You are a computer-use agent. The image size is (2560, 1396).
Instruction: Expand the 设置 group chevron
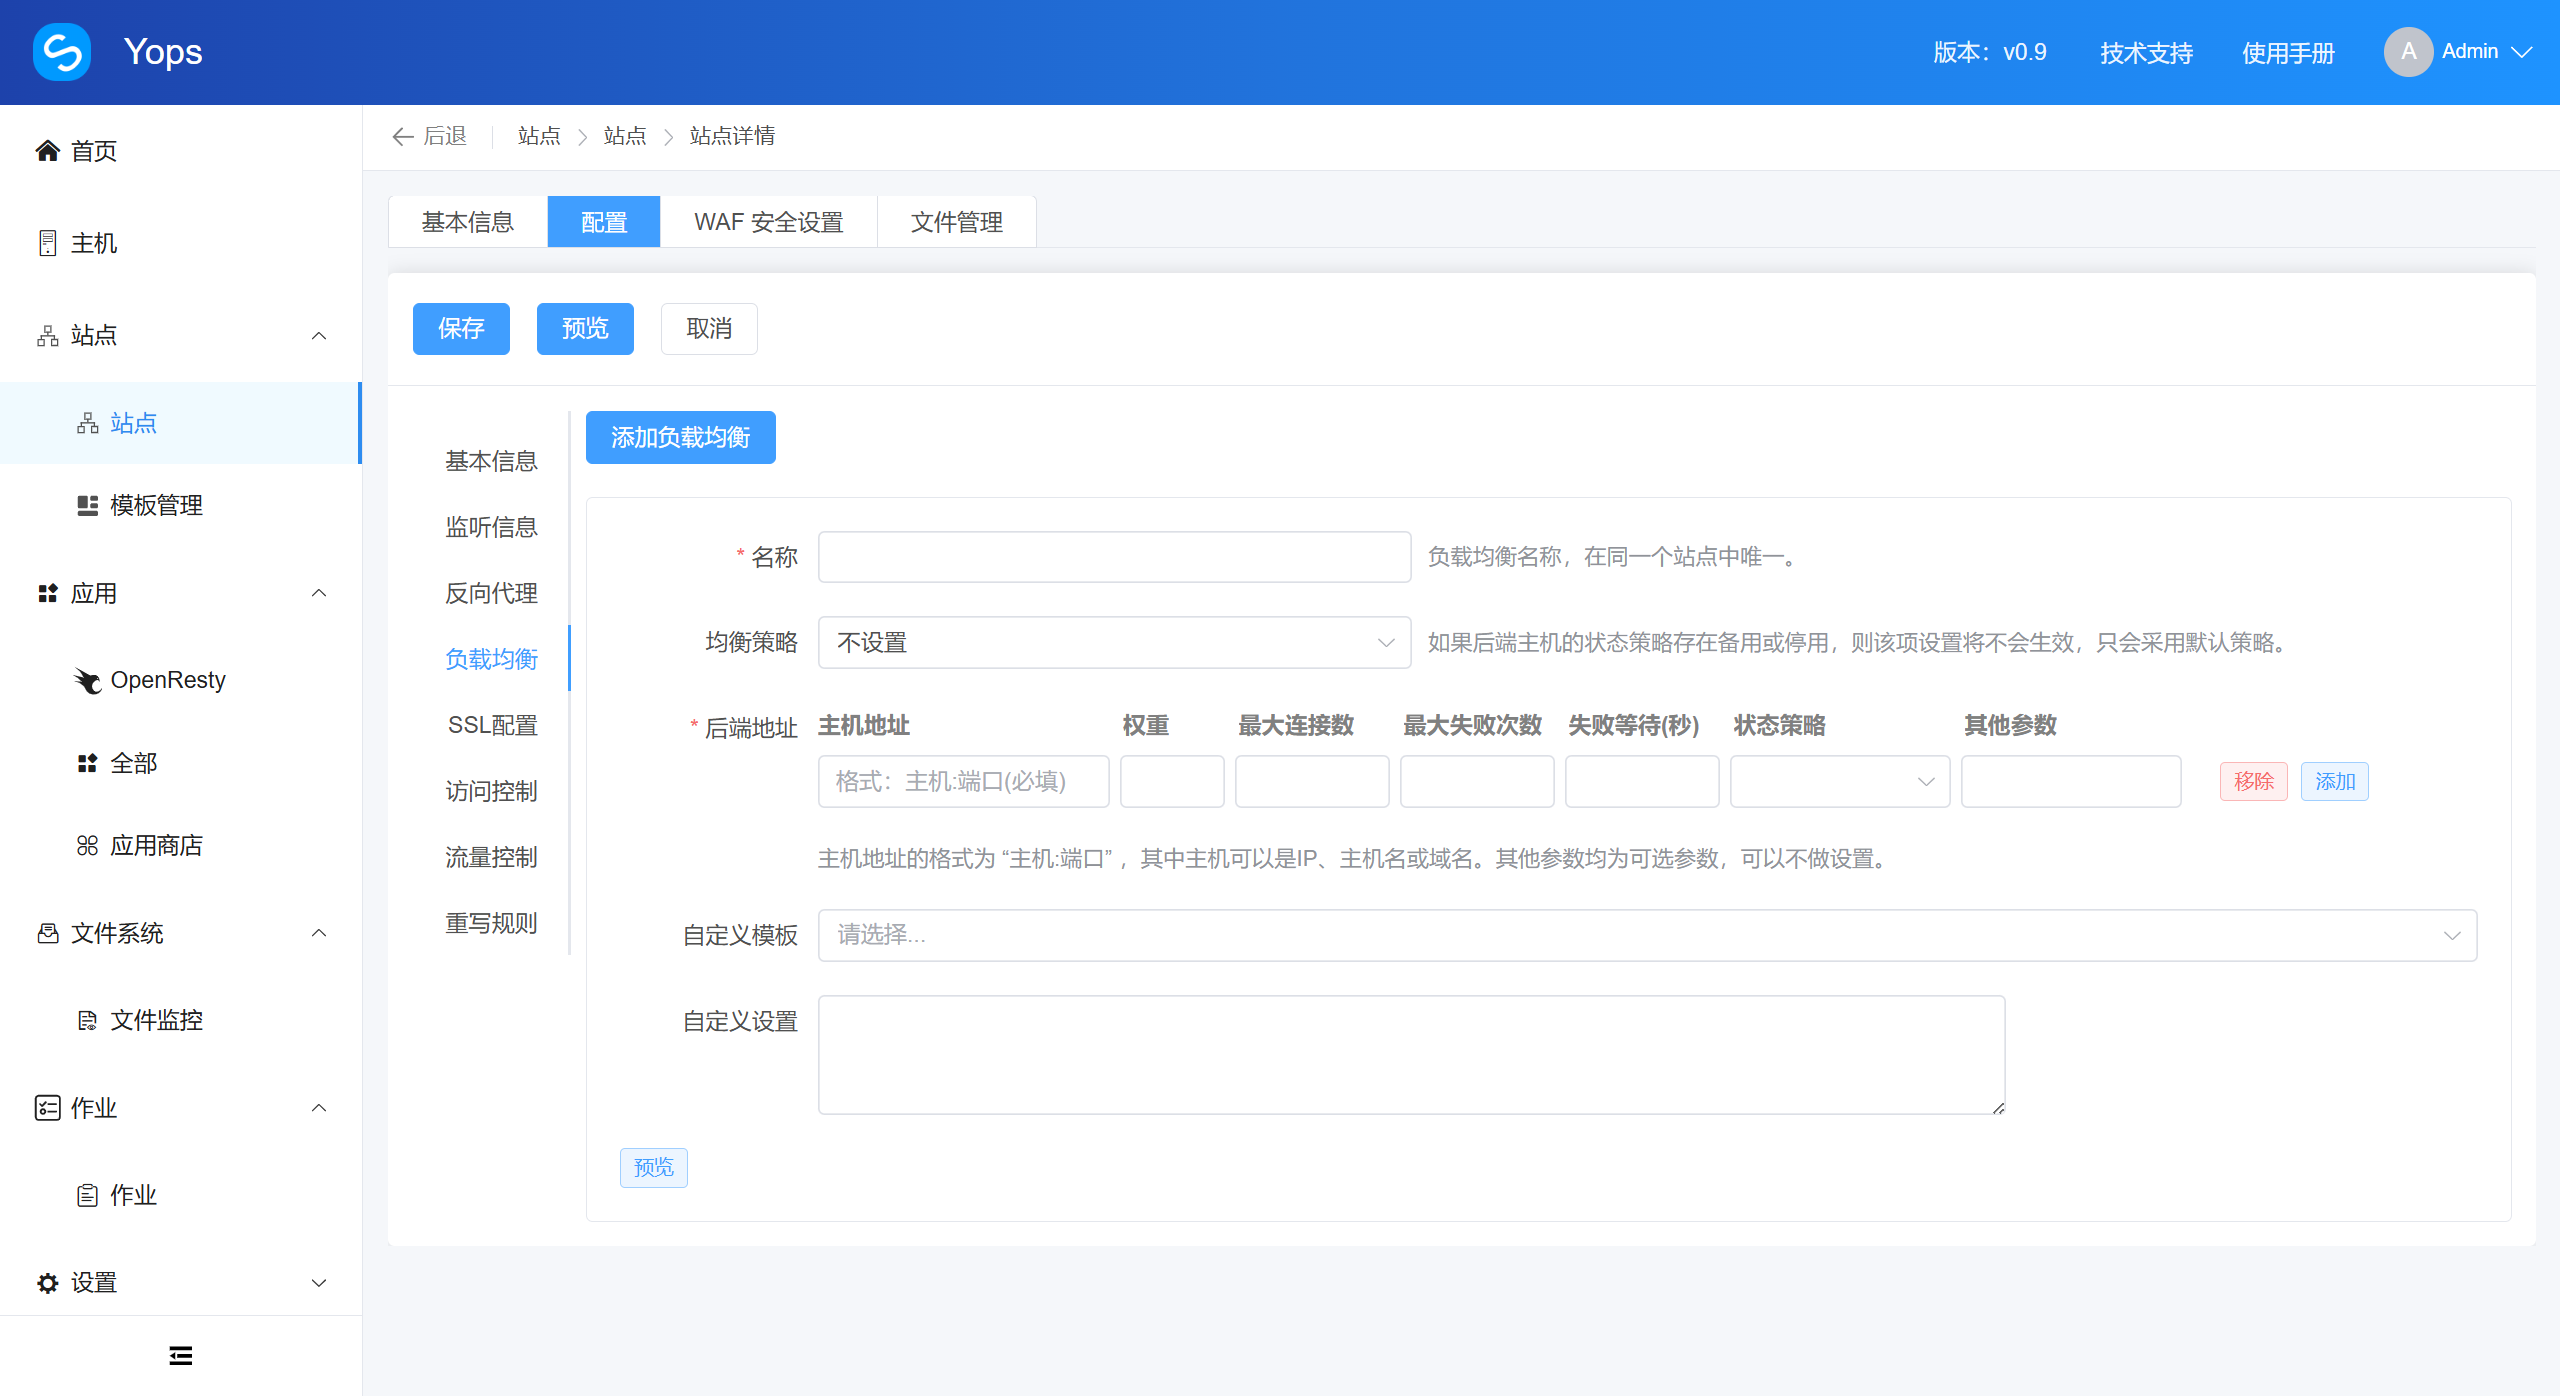(x=319, y=1283)
